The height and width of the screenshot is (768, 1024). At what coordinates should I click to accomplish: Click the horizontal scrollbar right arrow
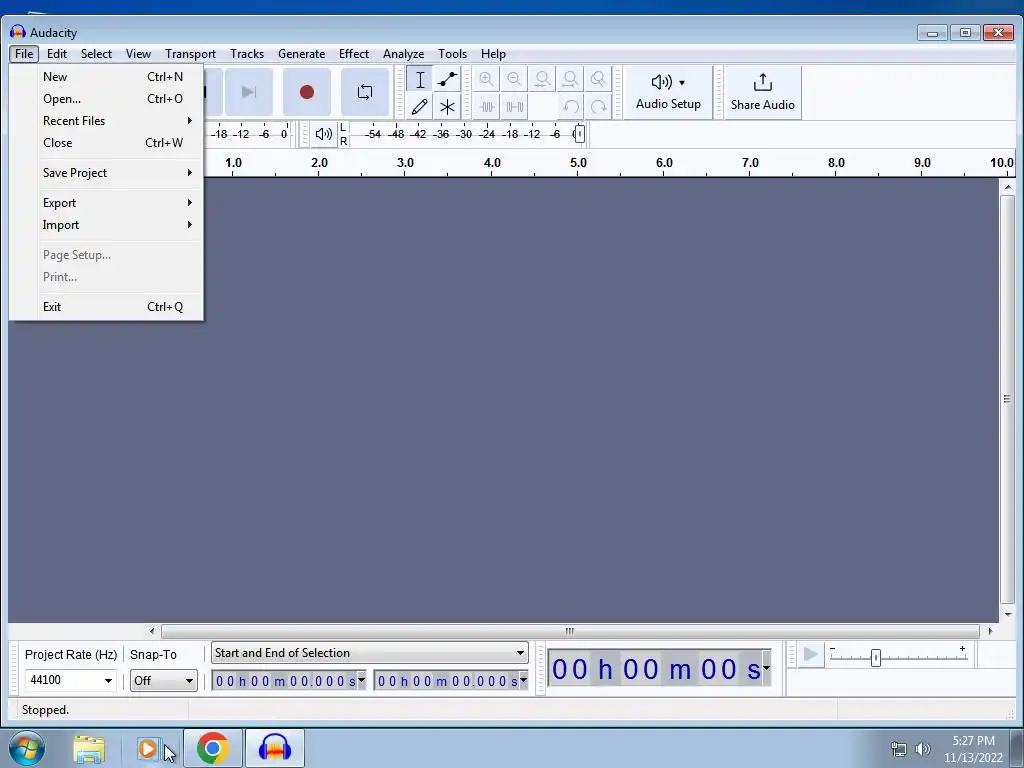[x=990, y=631]
